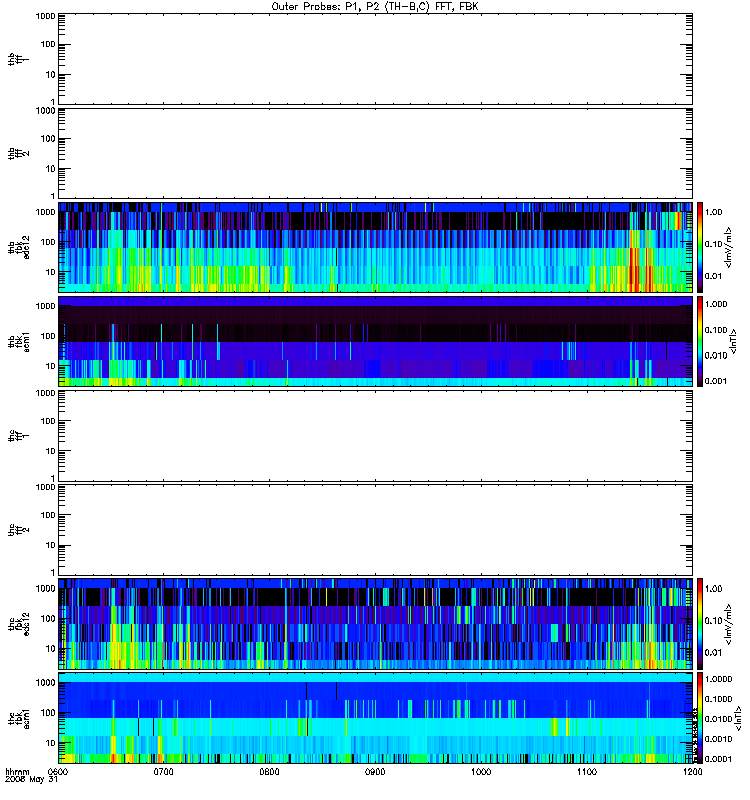
Task: Click the "thb fff 2" y-axis title
Action: (19, 154)
